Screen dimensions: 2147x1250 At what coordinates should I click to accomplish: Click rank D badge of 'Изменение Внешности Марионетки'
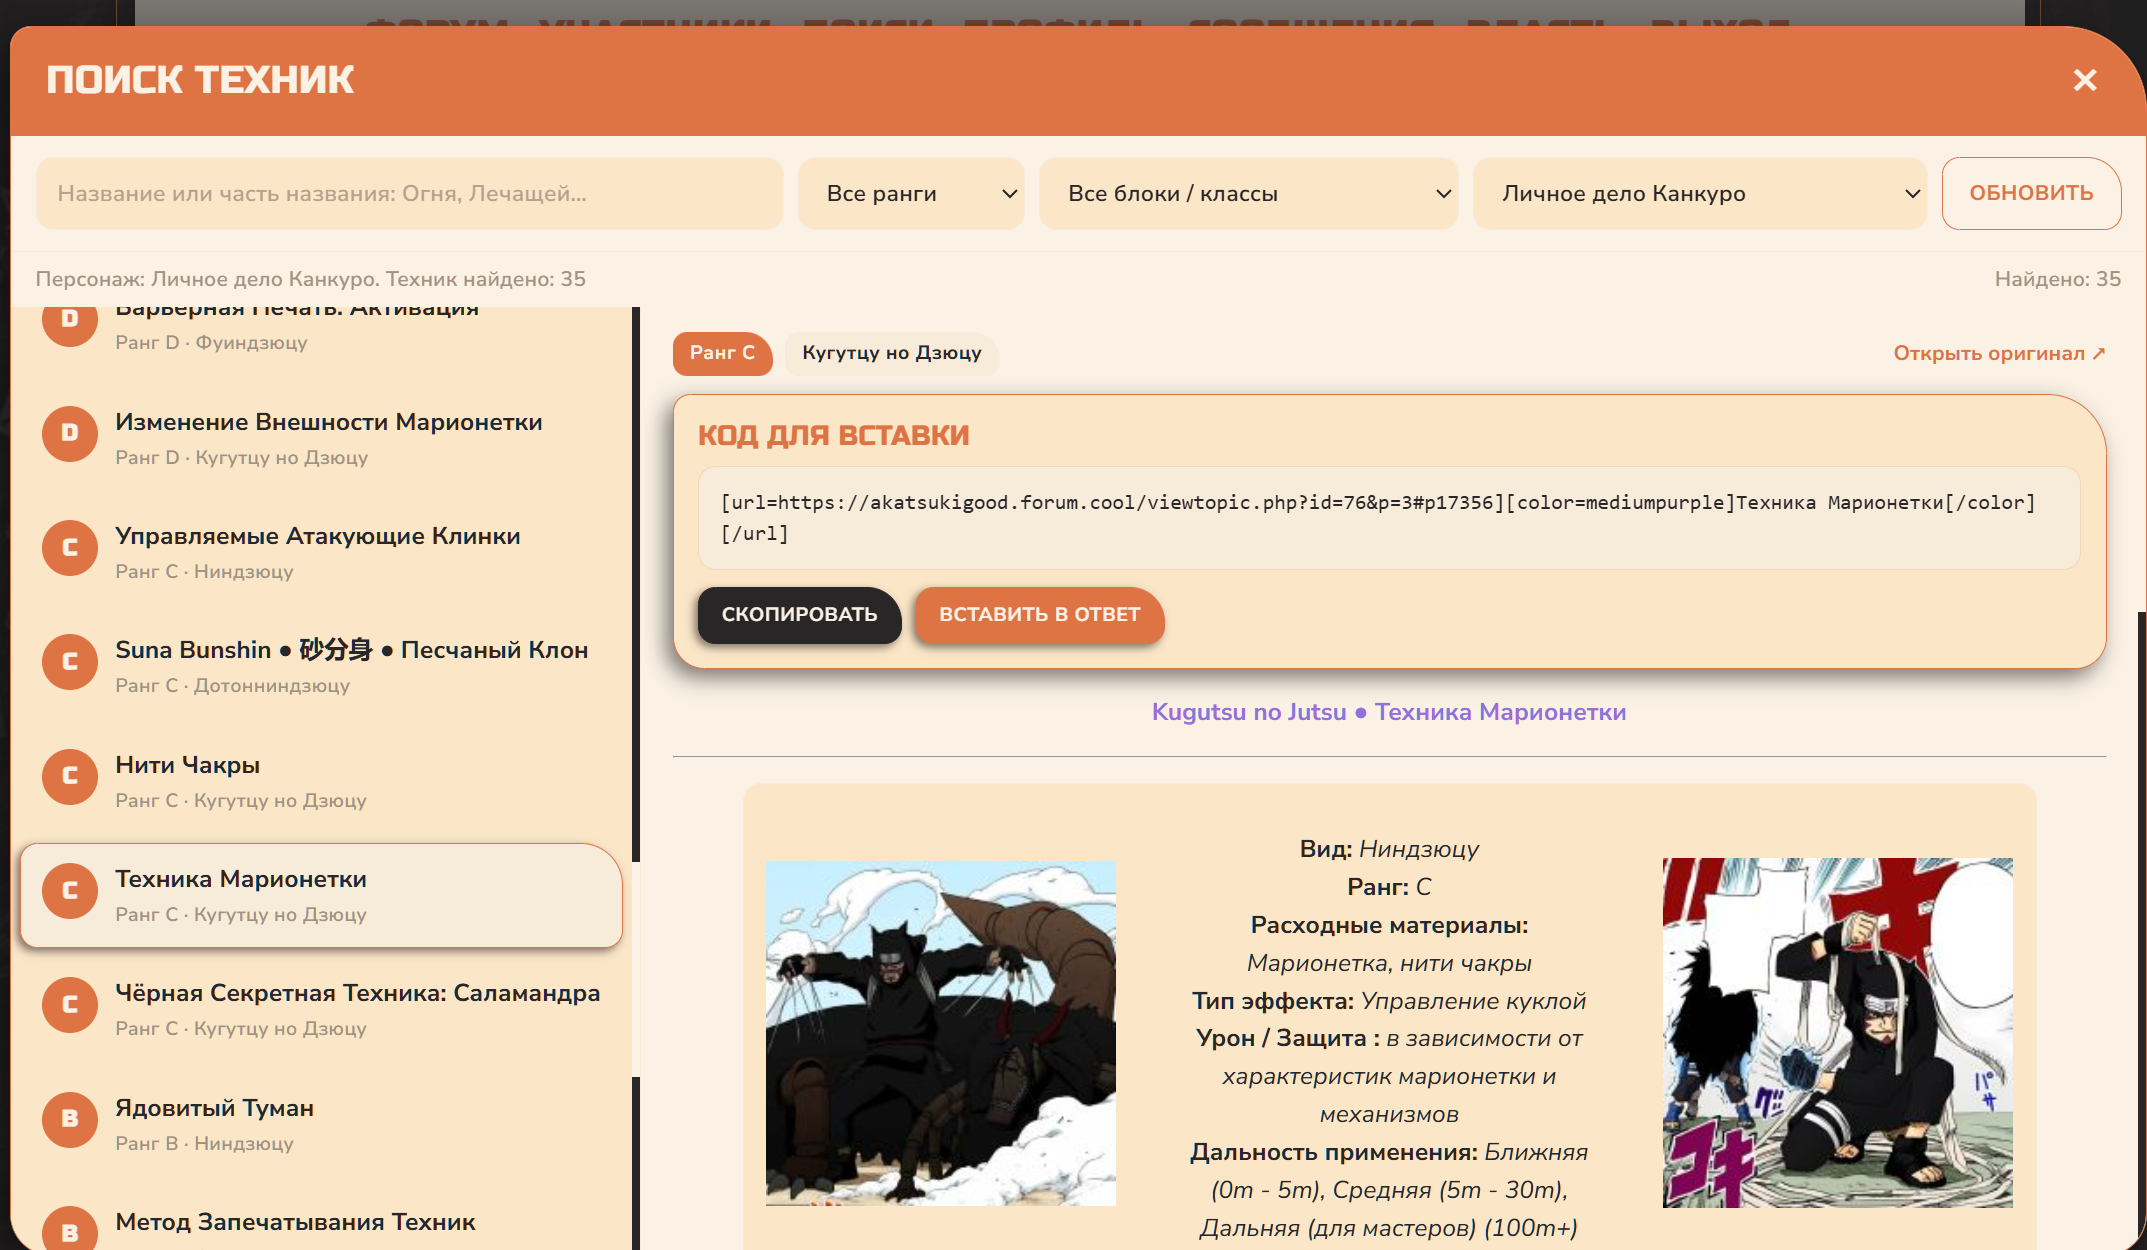coord(70,434)
